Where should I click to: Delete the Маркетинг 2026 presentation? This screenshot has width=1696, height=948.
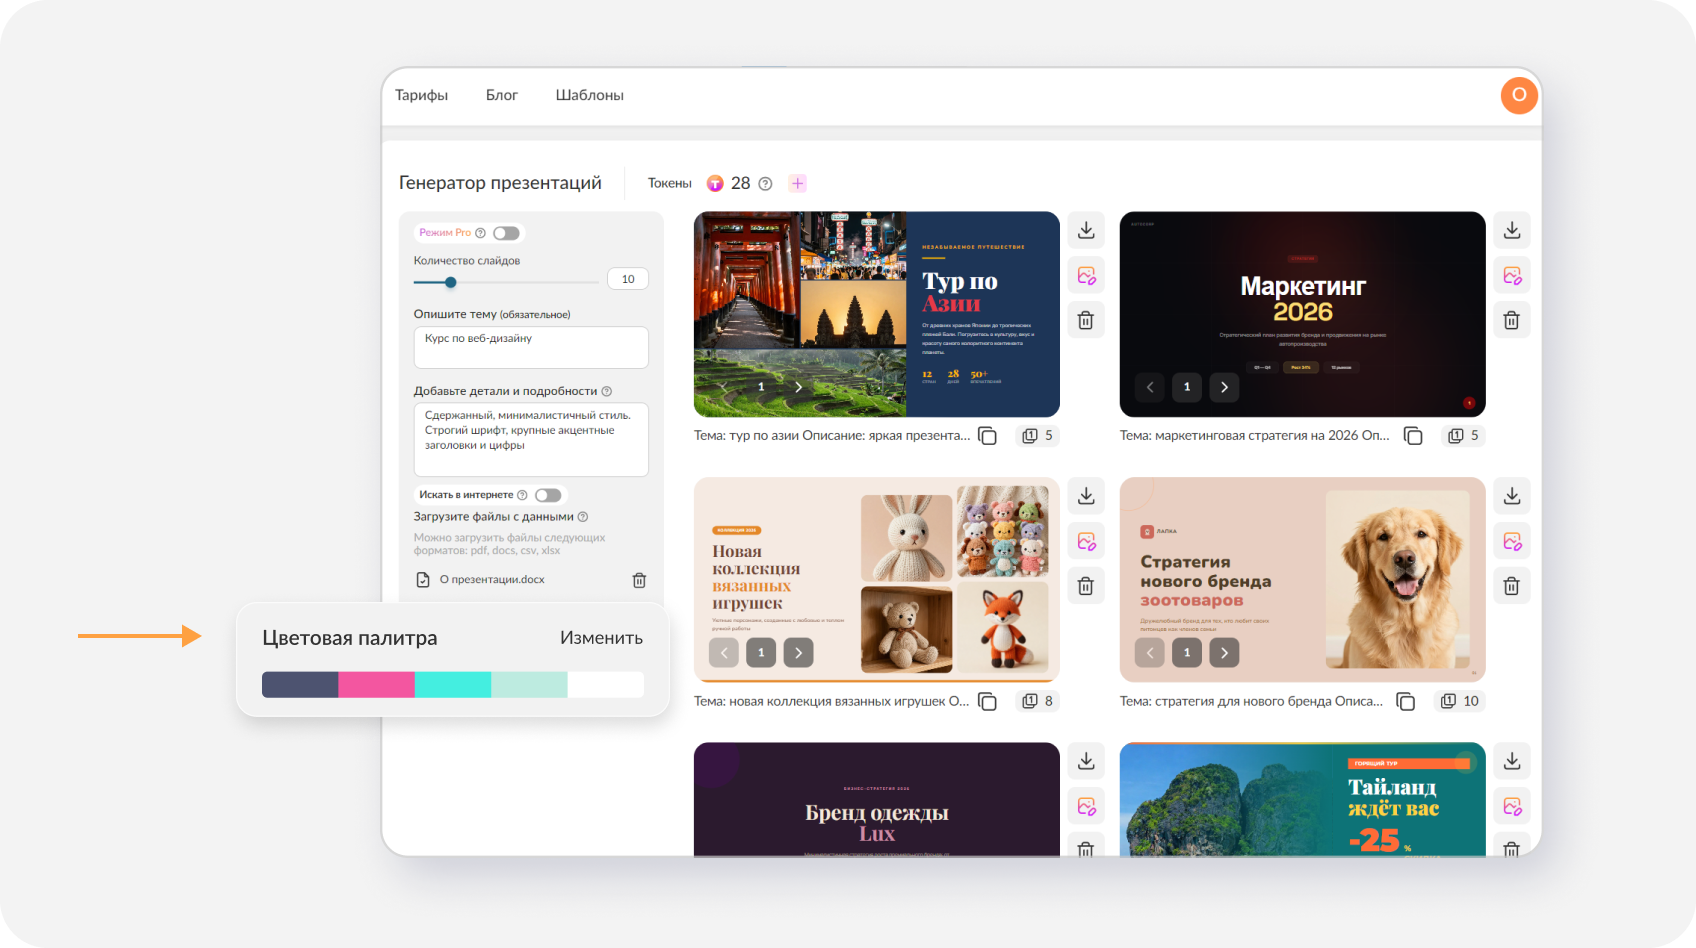[x=1512, y=320]
